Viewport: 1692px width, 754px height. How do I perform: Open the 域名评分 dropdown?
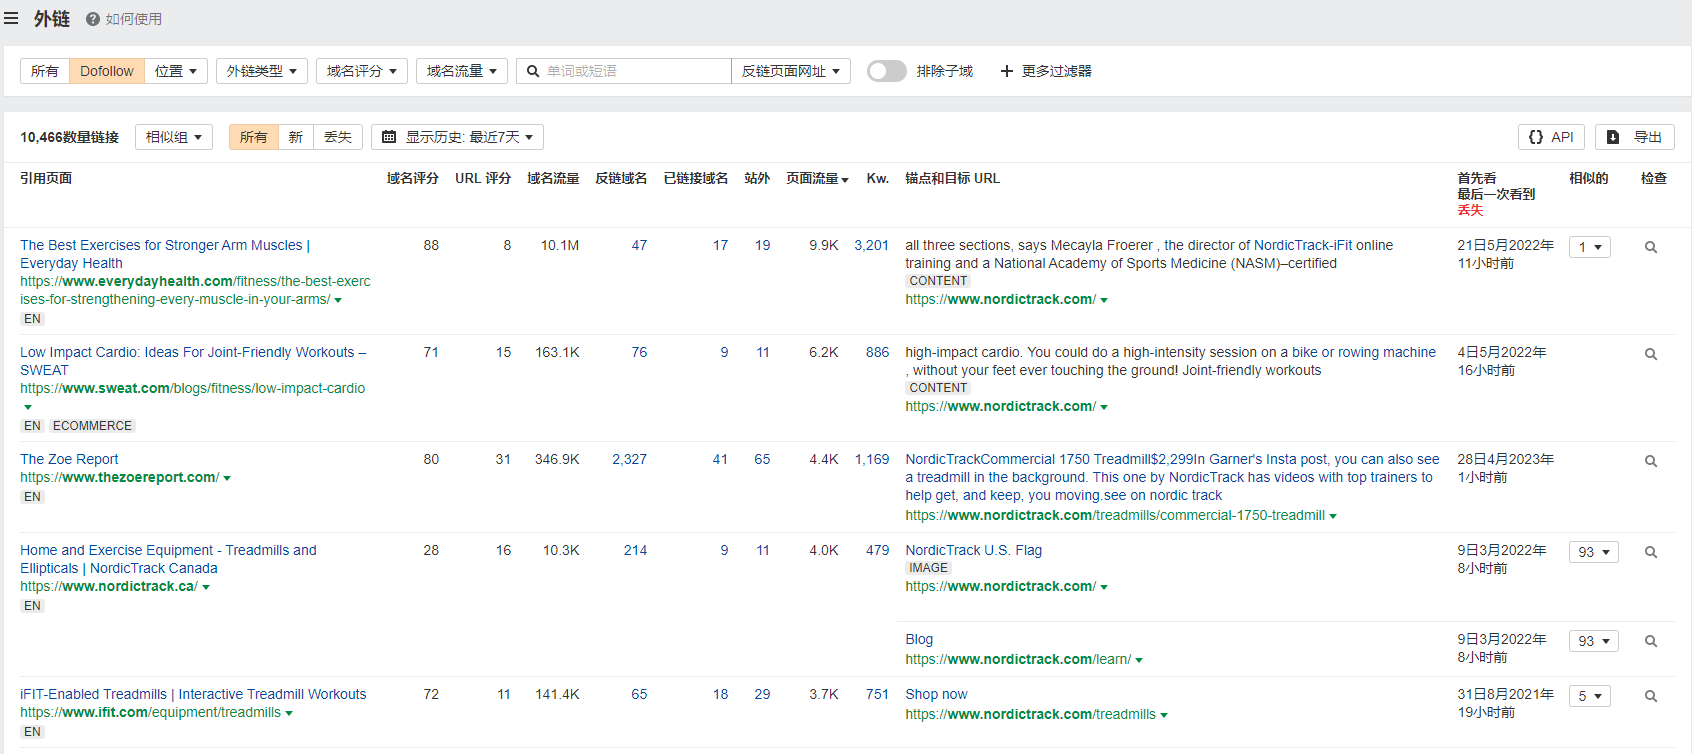click(362, 71)
